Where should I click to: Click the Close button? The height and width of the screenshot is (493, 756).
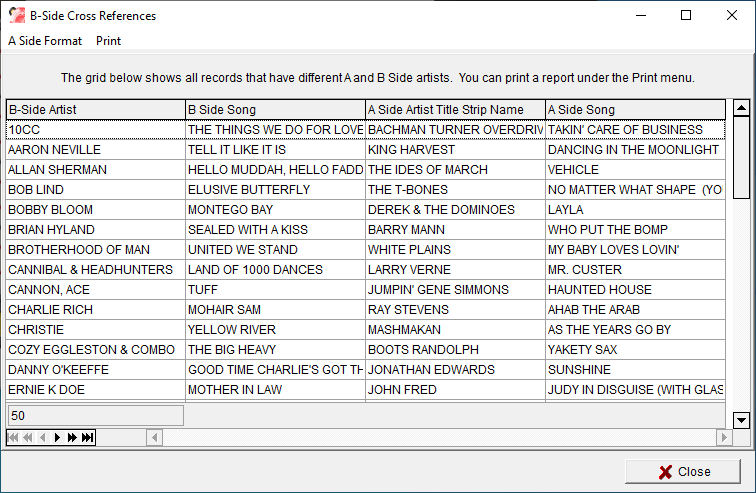[683, 472]
